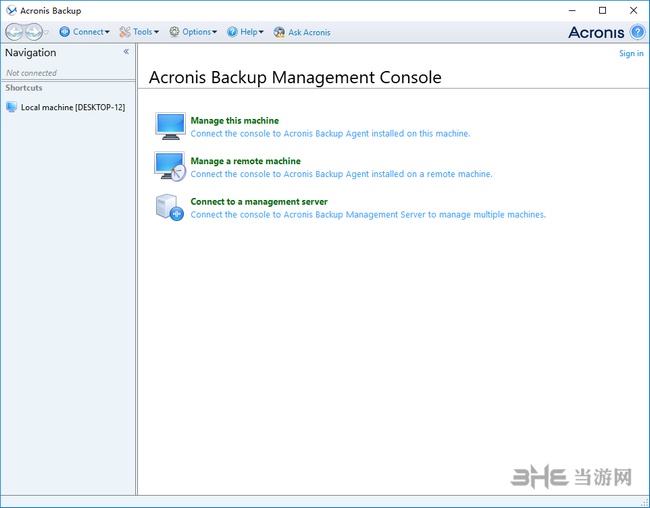Click the Shortcuts section header

(24, 88)
